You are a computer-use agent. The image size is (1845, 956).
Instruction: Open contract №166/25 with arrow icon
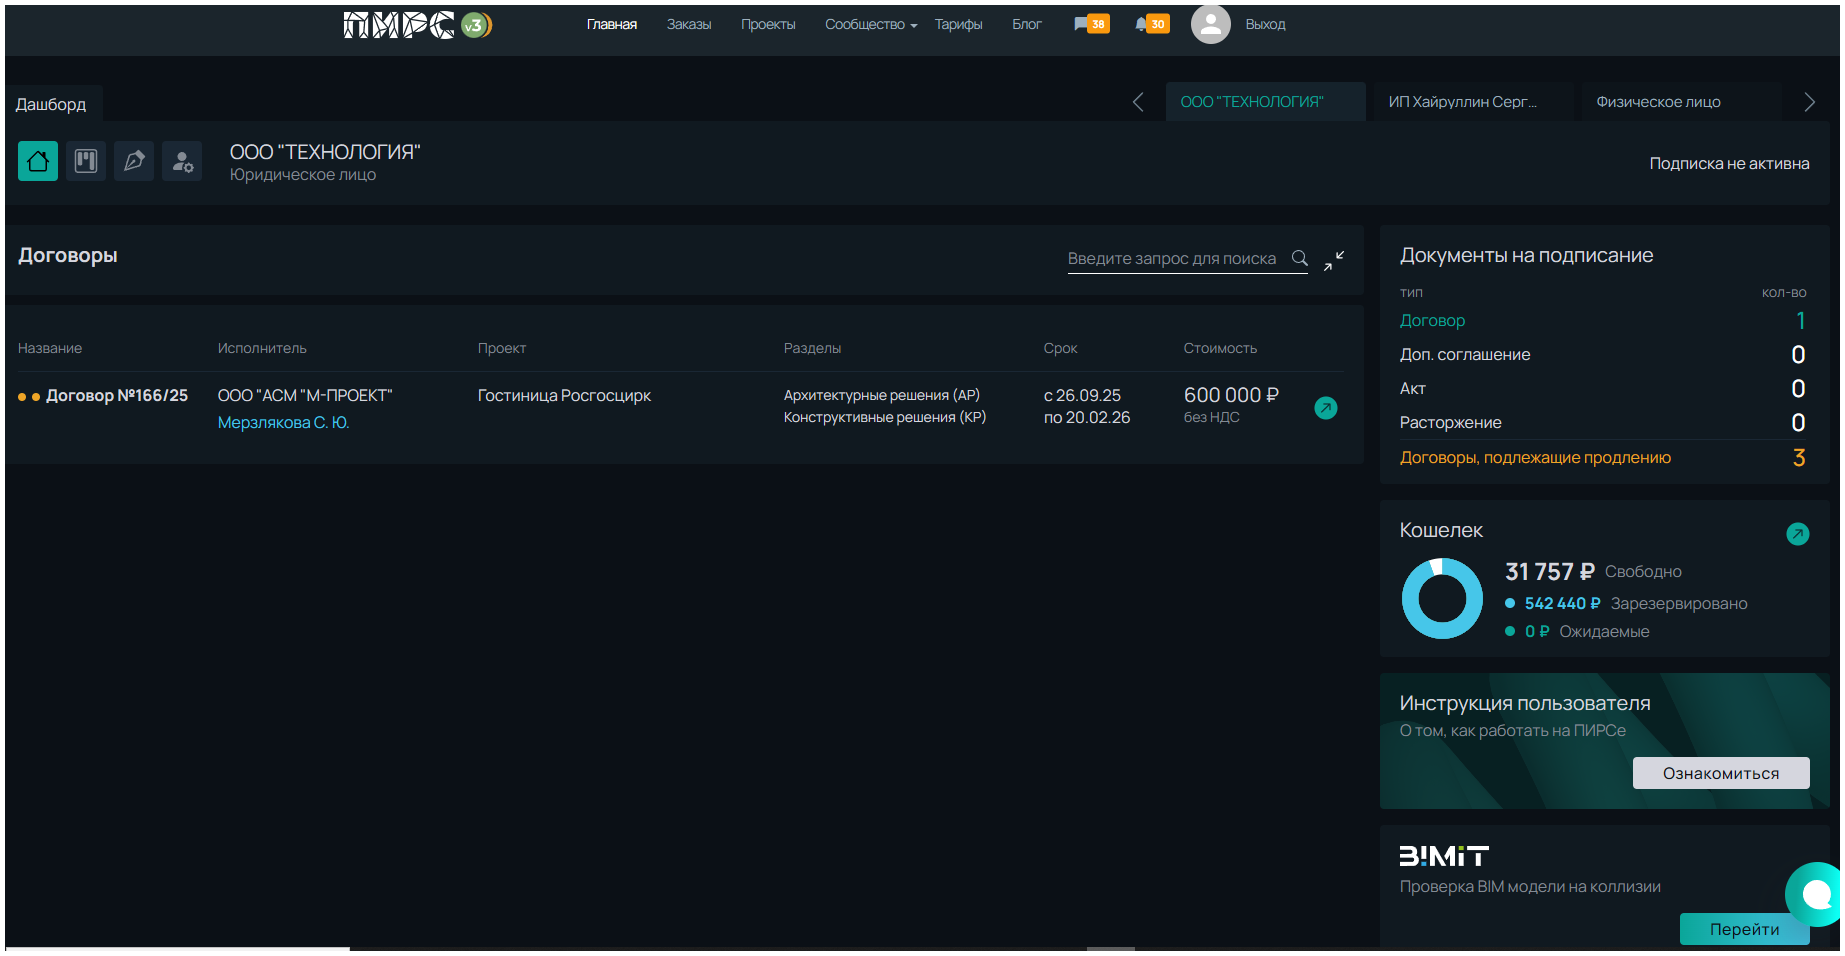[1325, 408]
